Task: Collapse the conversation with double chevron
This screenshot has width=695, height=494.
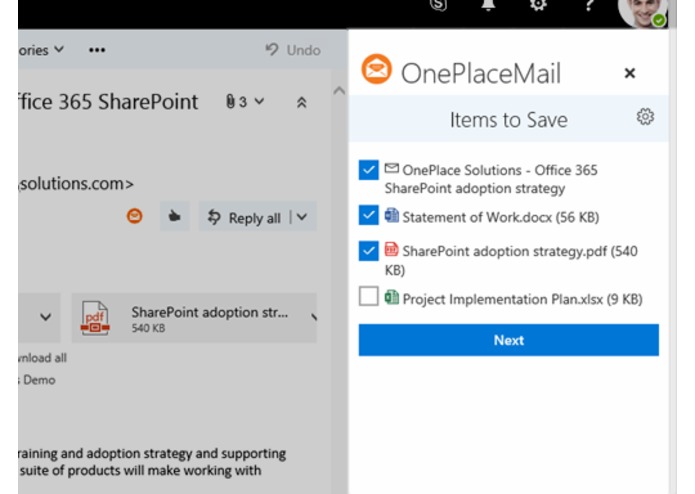Action: 301,102
